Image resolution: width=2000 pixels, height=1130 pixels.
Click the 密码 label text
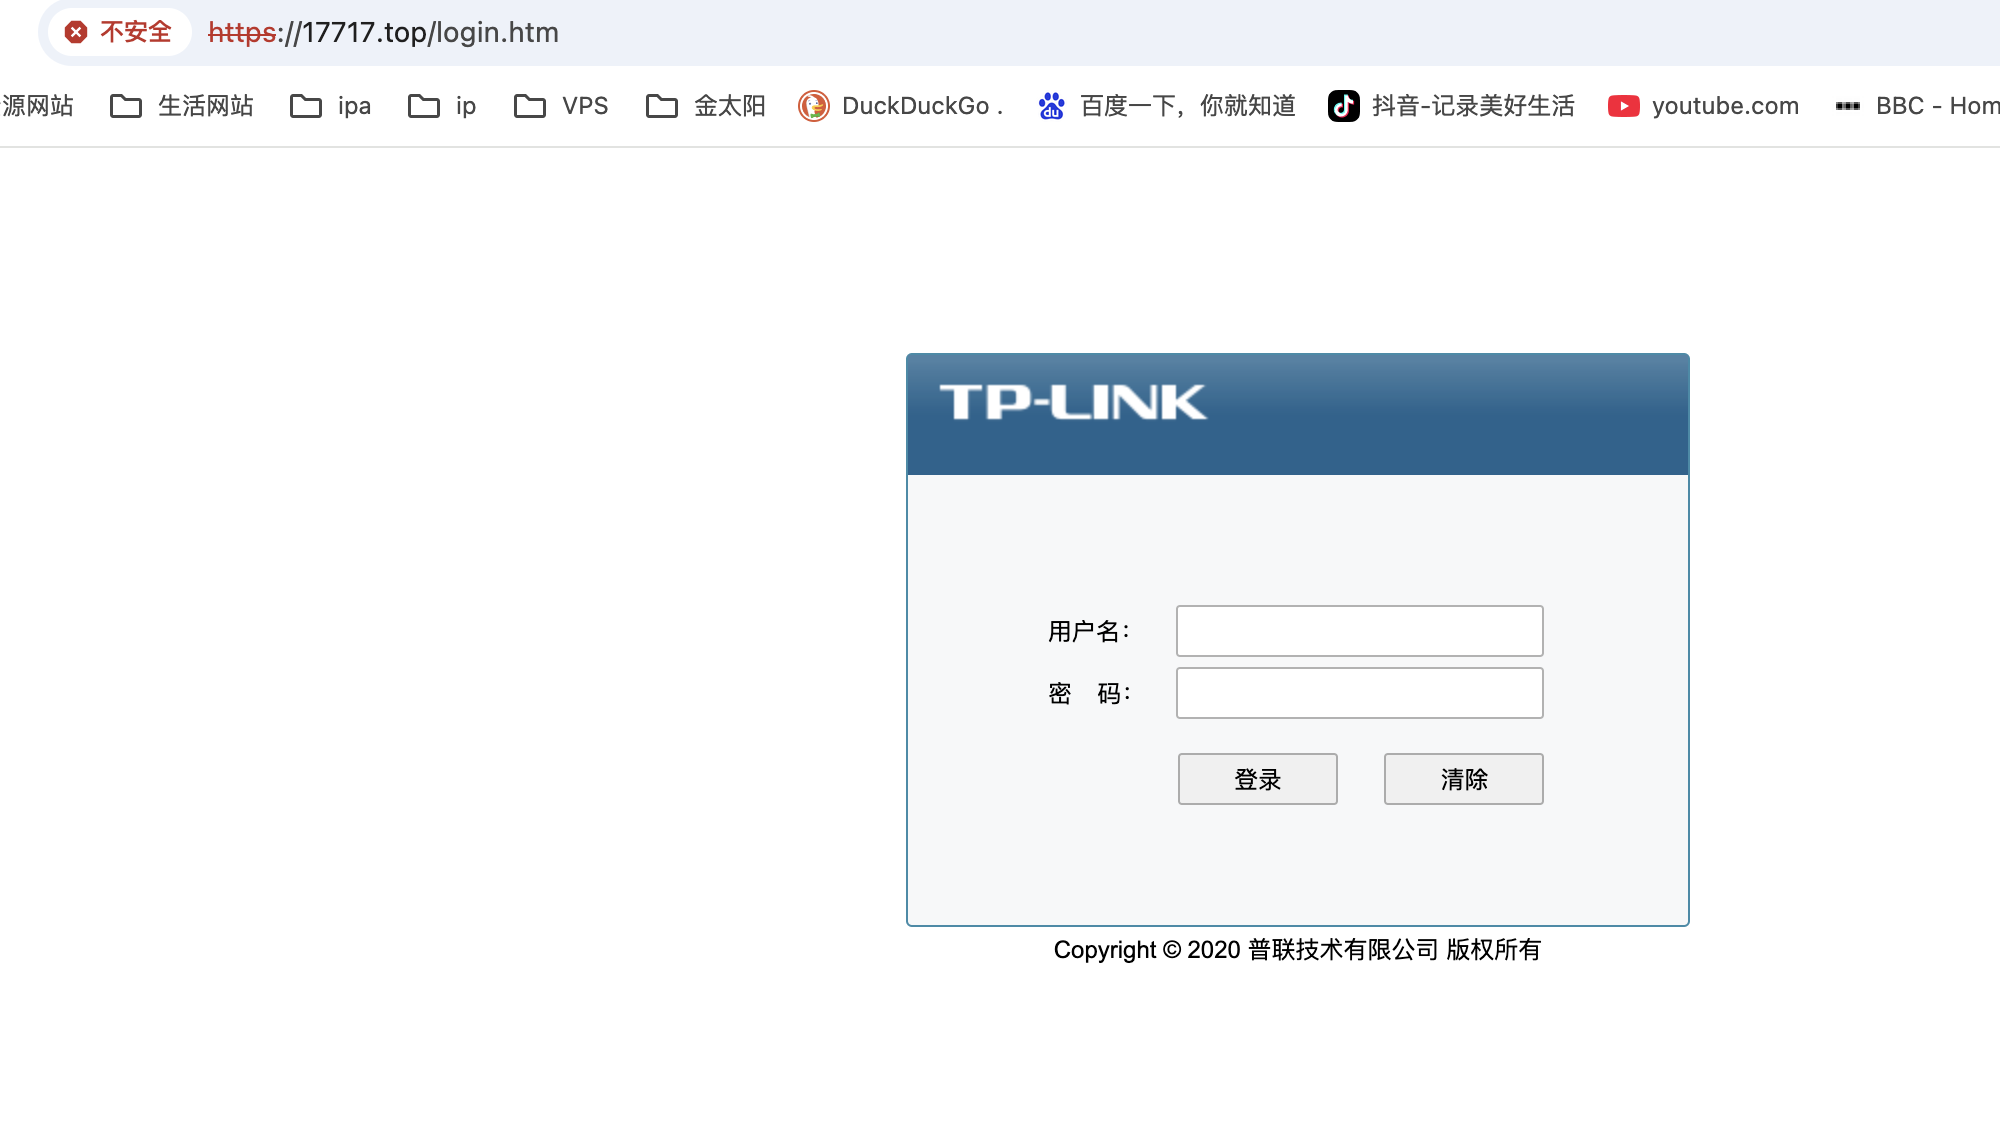pyautogui.click(x=1089, y=693)
